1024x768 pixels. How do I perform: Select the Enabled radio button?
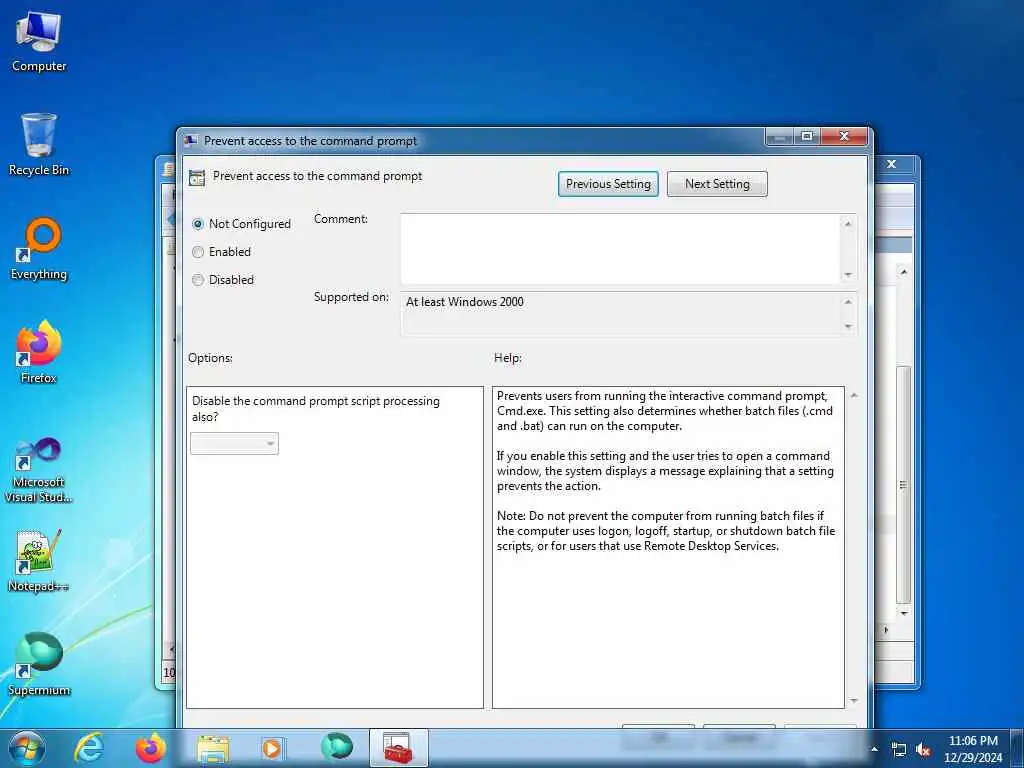coord(198,252)
